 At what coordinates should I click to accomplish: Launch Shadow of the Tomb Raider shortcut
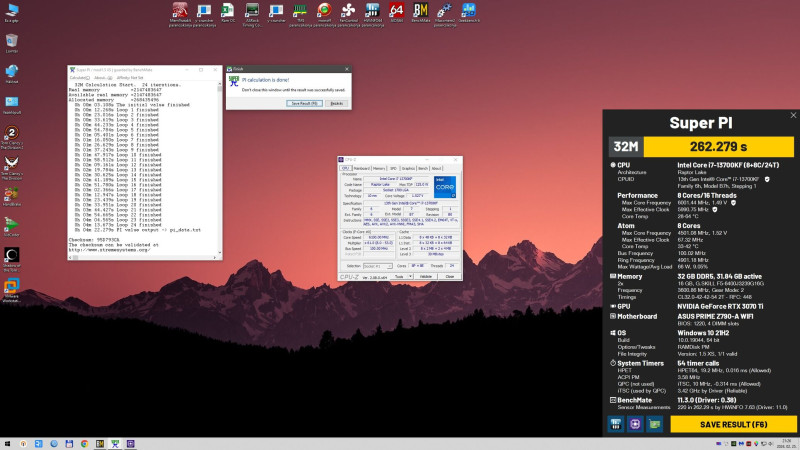(12, 259)
